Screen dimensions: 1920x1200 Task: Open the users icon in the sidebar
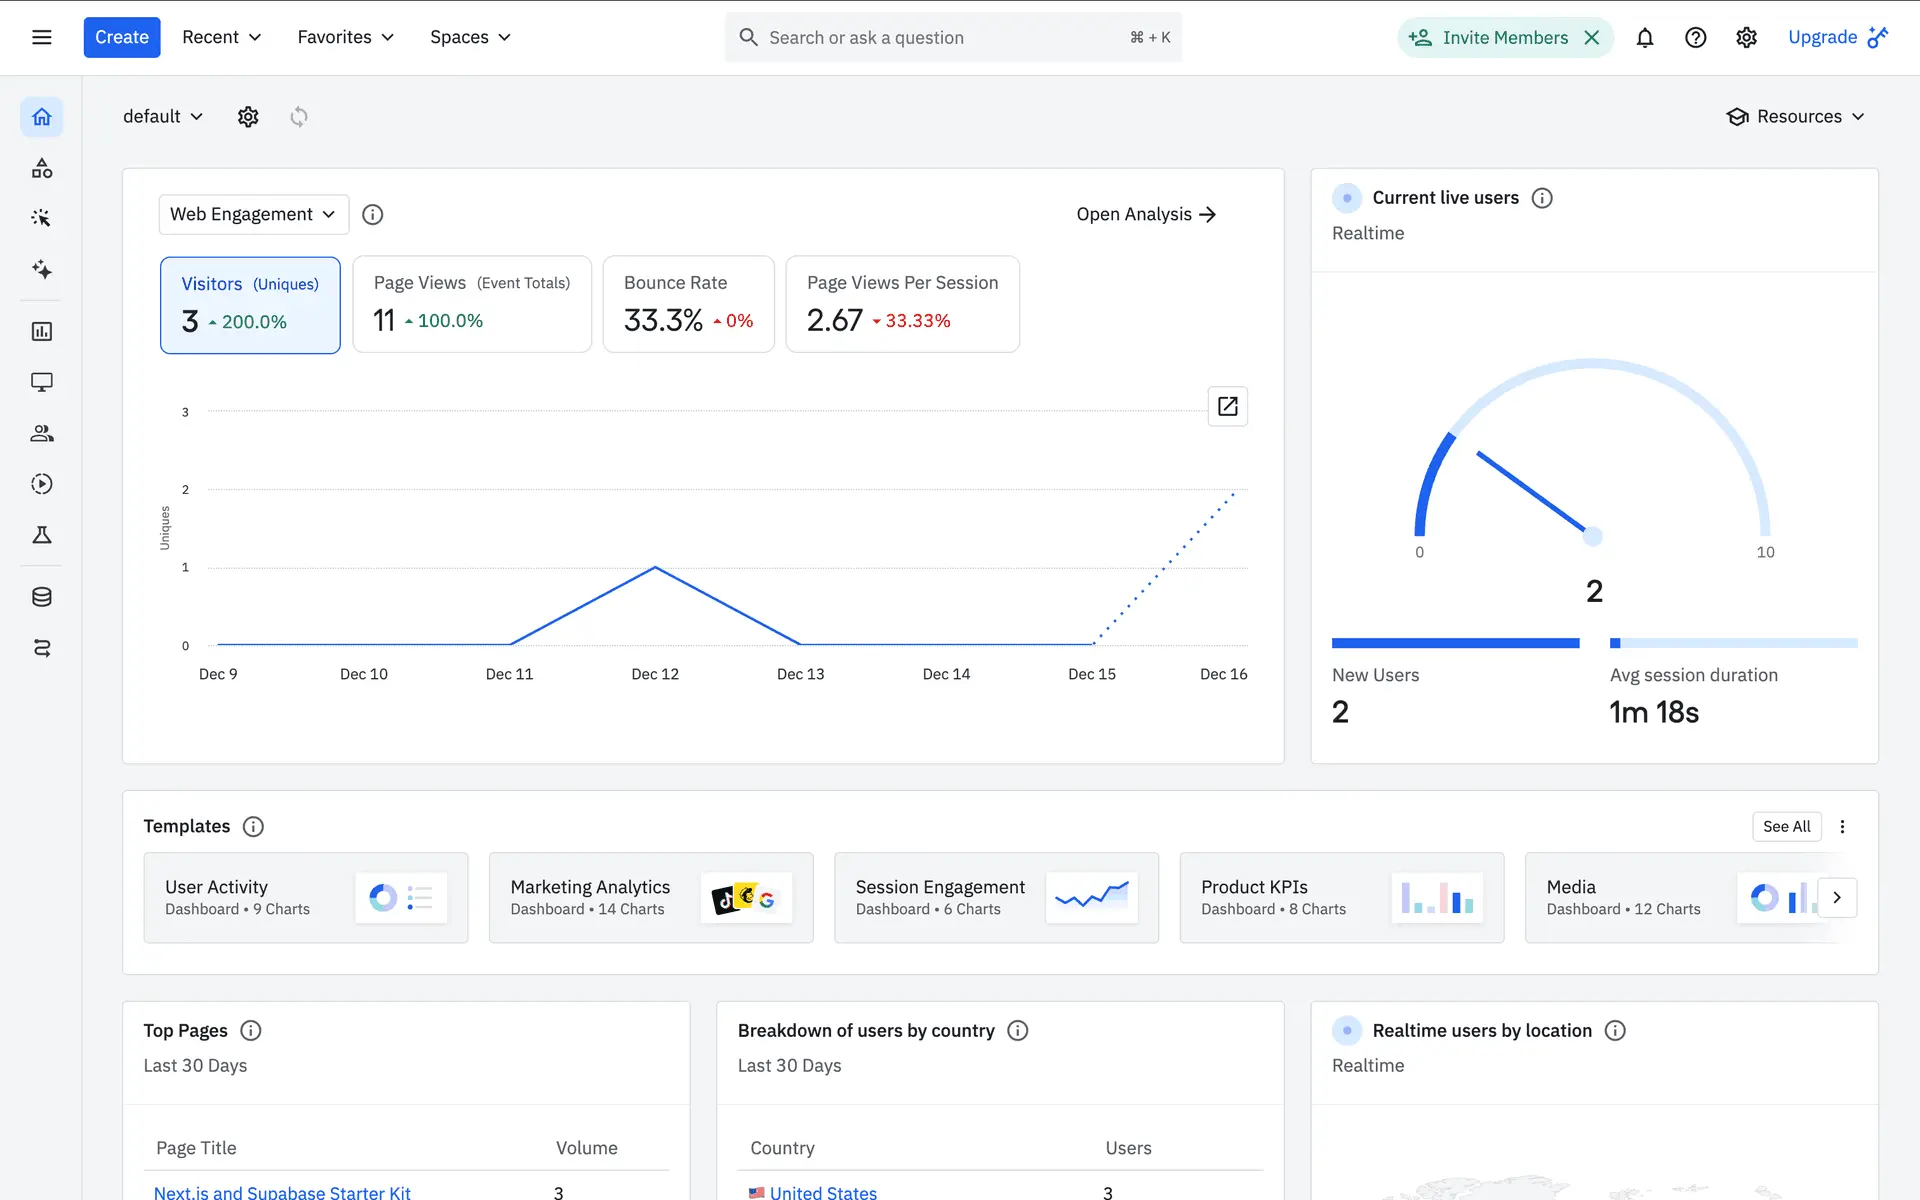41,433
